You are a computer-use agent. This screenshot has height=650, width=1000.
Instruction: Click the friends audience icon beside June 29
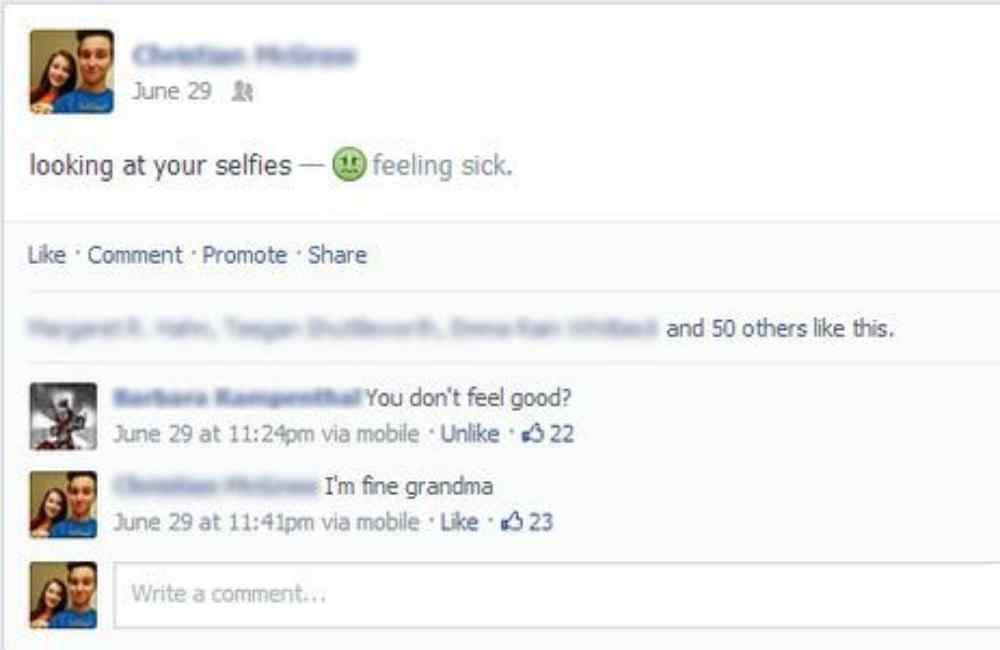tap(242, 92)
